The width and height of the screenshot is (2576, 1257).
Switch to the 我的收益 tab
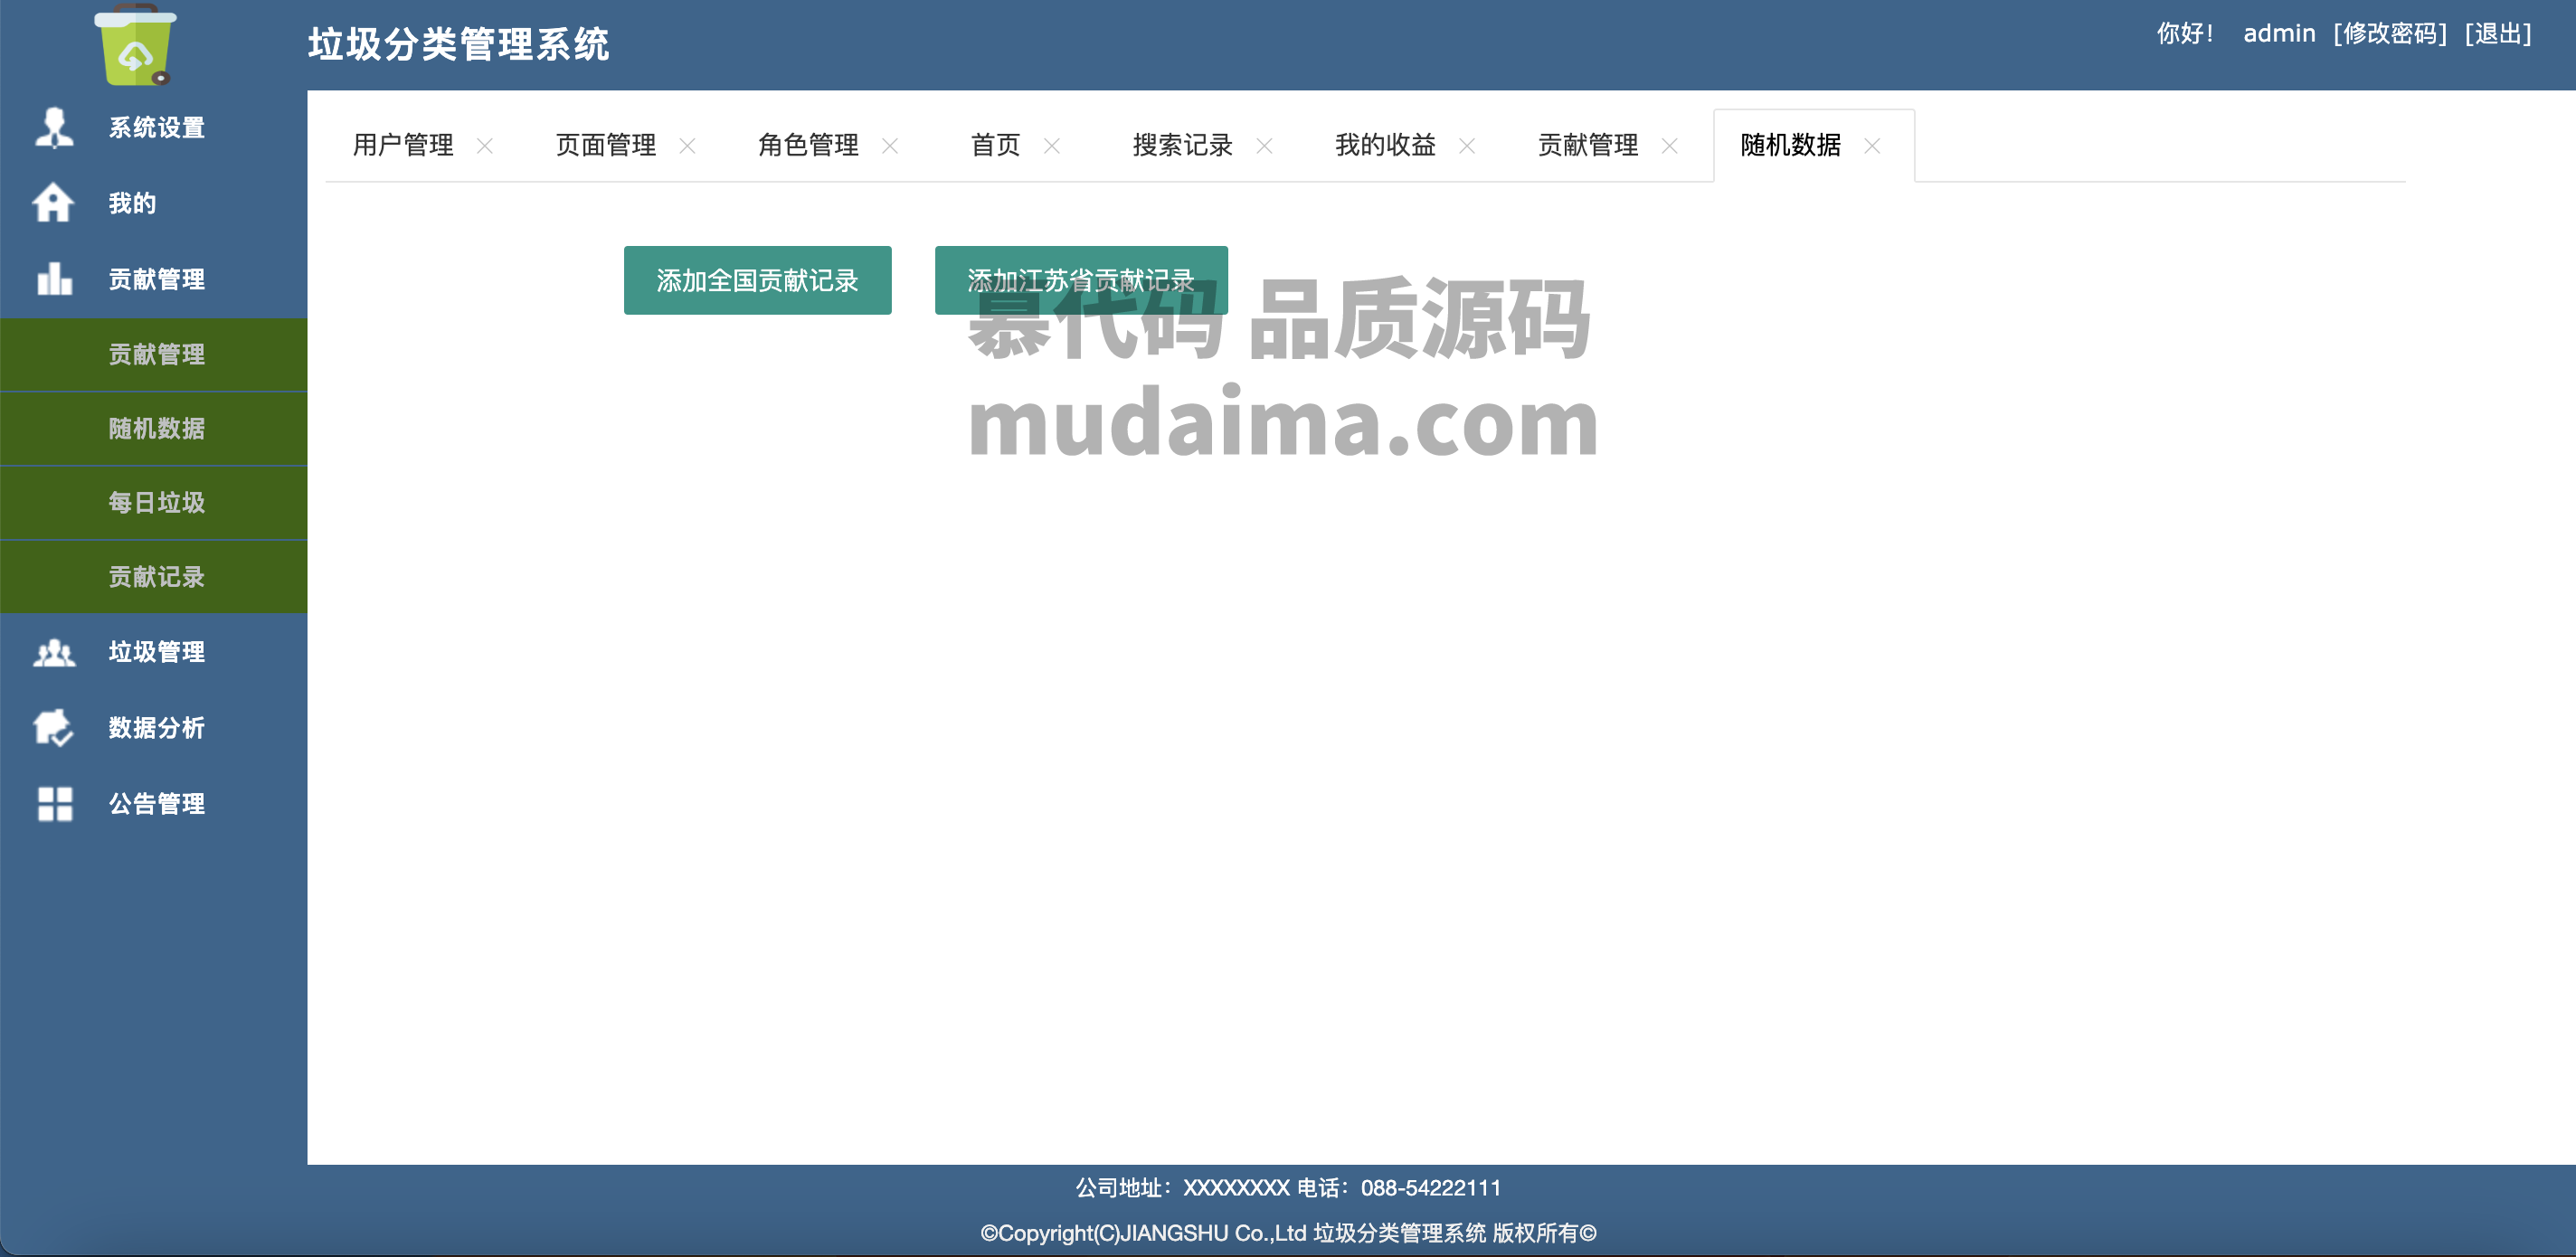tap(1386, 146)
